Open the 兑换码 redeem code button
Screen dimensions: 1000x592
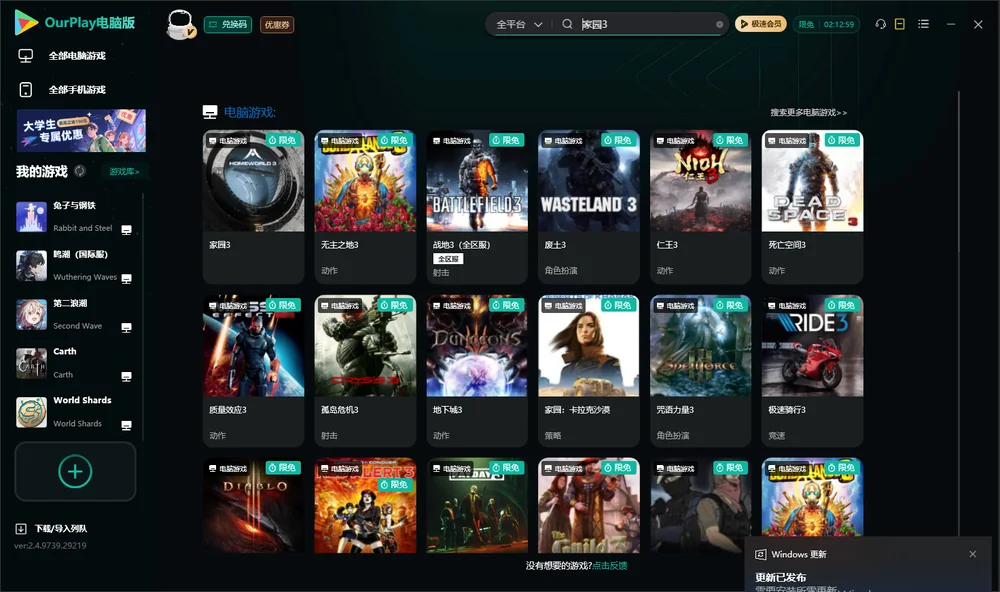[228, 24]
